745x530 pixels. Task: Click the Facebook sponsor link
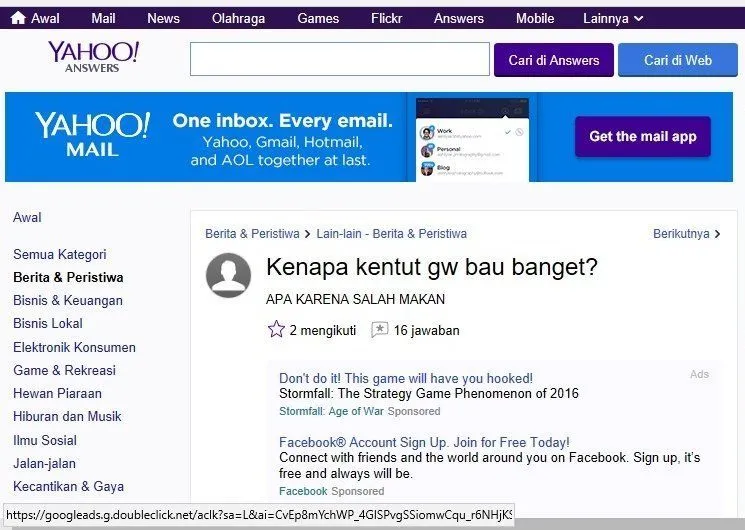(x=303, y=491)
